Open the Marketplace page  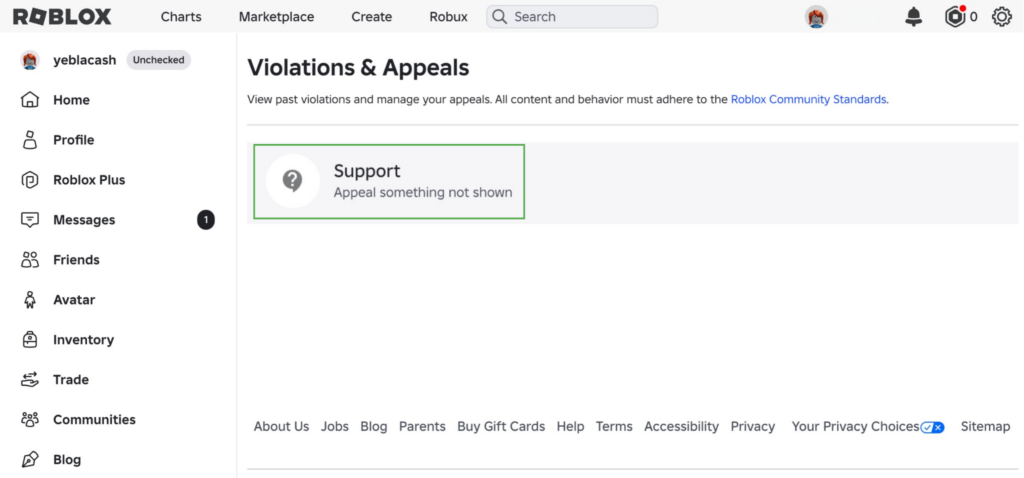(x=276, y=17)
